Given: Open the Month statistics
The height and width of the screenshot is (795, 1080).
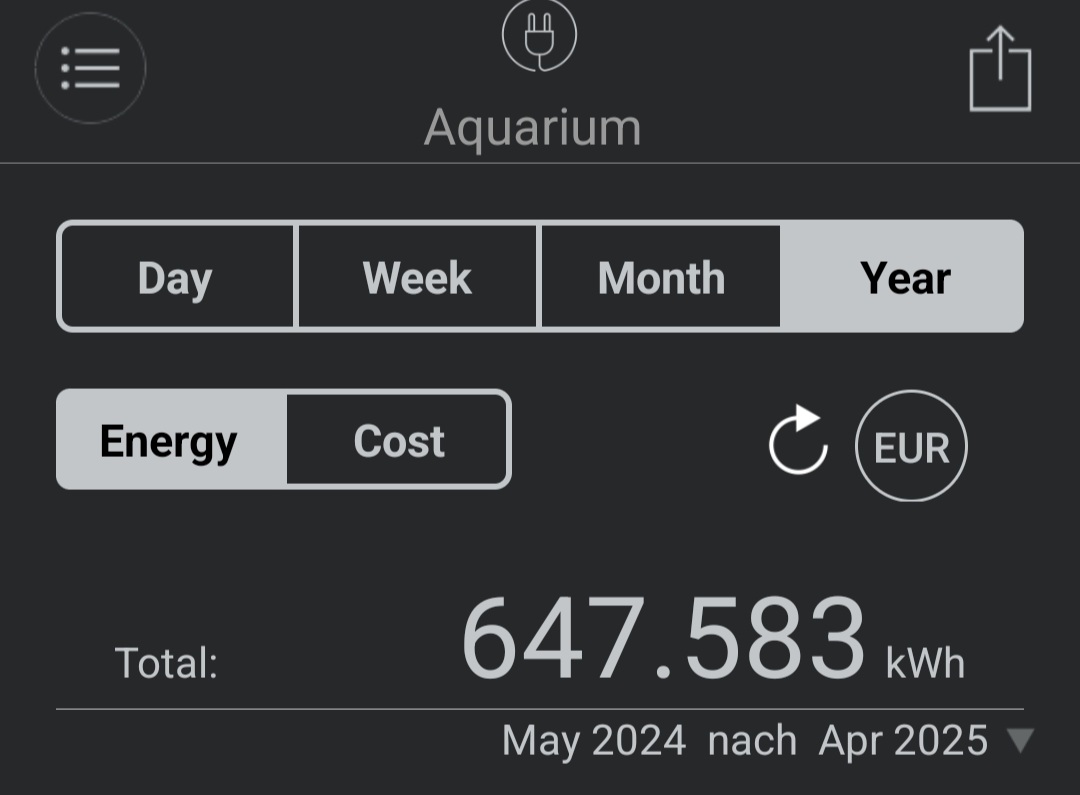Looking at the screenshot, I should click(x=660, y=277).
